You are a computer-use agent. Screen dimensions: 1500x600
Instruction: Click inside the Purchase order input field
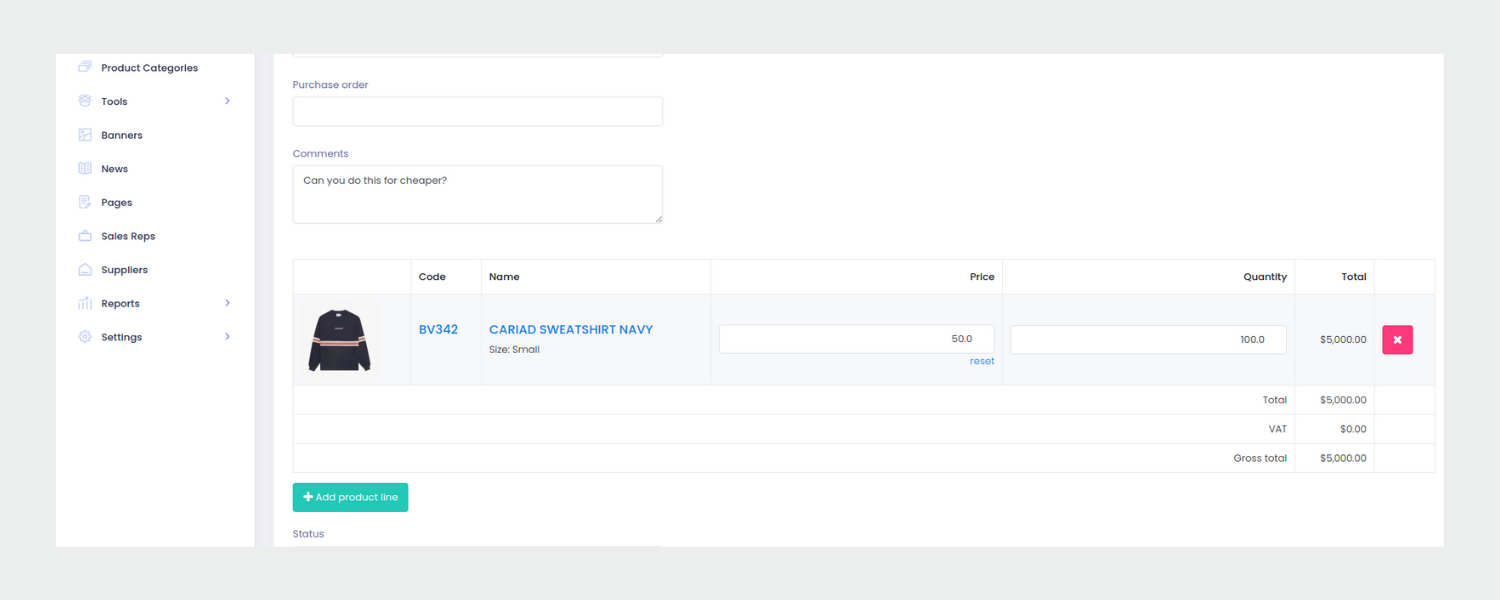(x=477, y=111)
